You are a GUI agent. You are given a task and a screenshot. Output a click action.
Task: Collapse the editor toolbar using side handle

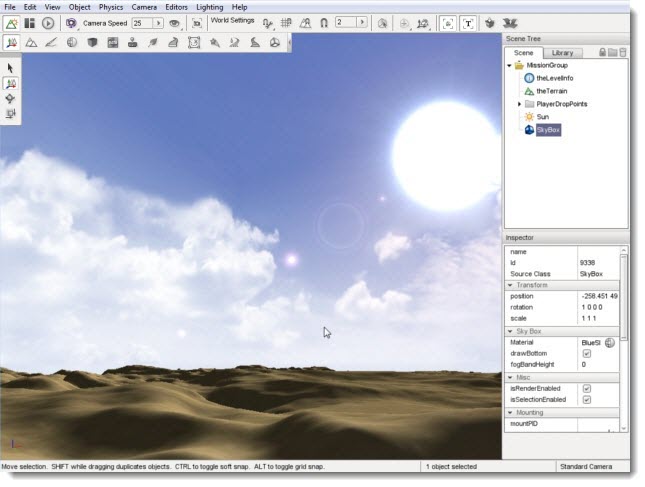[x=290, y=42]
